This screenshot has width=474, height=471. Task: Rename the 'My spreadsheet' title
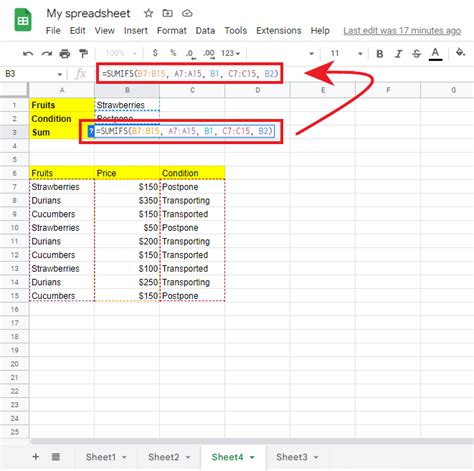[88, 13]
